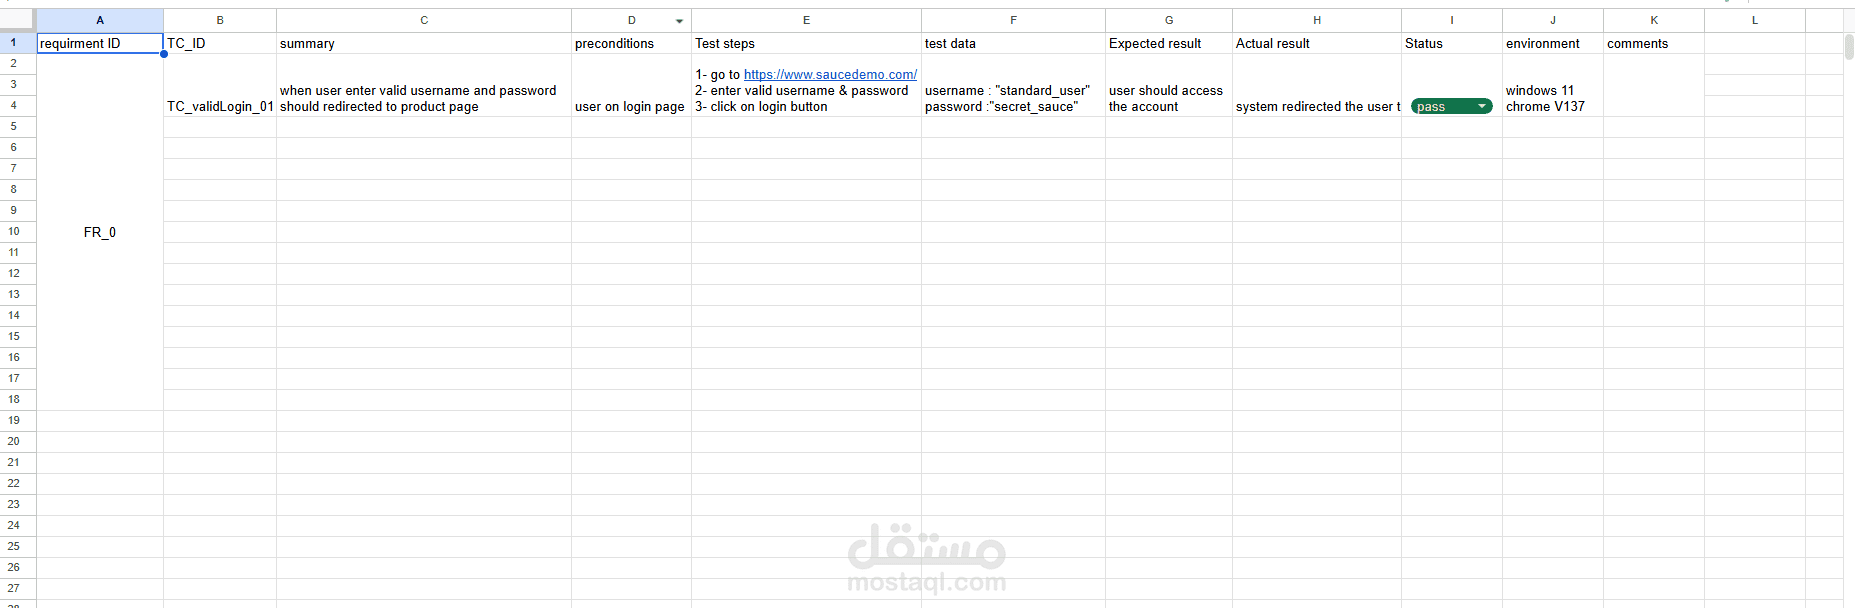This screenshot has height=608, width=1855.
Task: Select the Expected result header cell
Action: pyautogui.click(x=1169, y=43)
